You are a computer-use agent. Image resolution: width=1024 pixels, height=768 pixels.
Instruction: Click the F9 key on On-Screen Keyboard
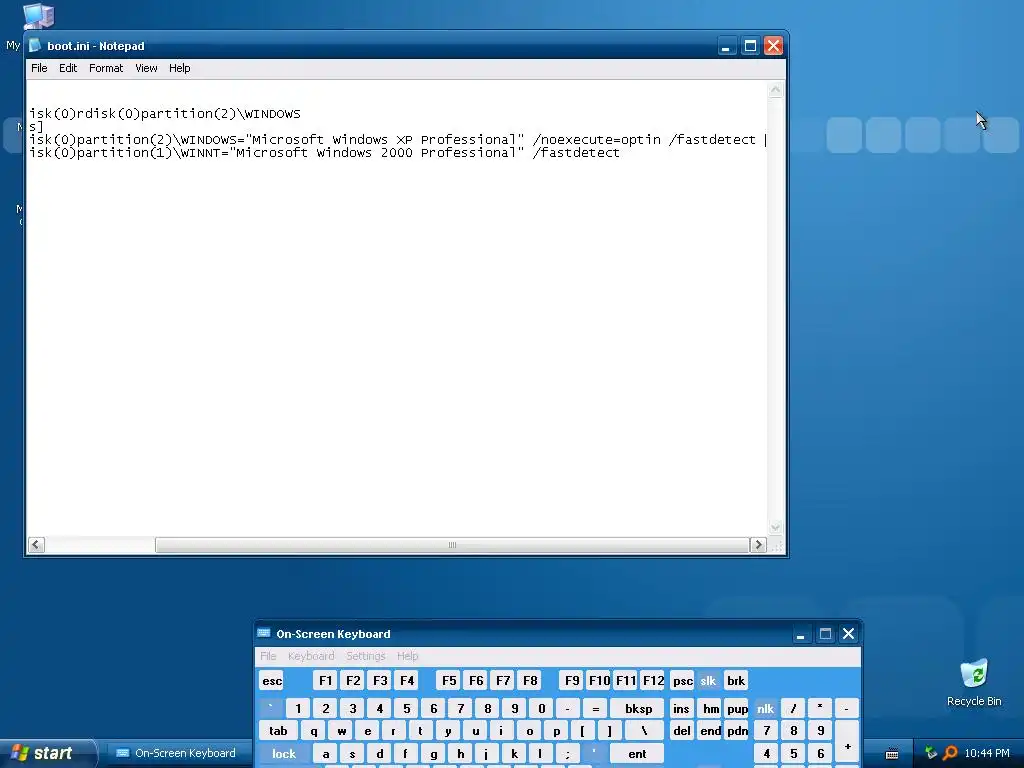572,680
